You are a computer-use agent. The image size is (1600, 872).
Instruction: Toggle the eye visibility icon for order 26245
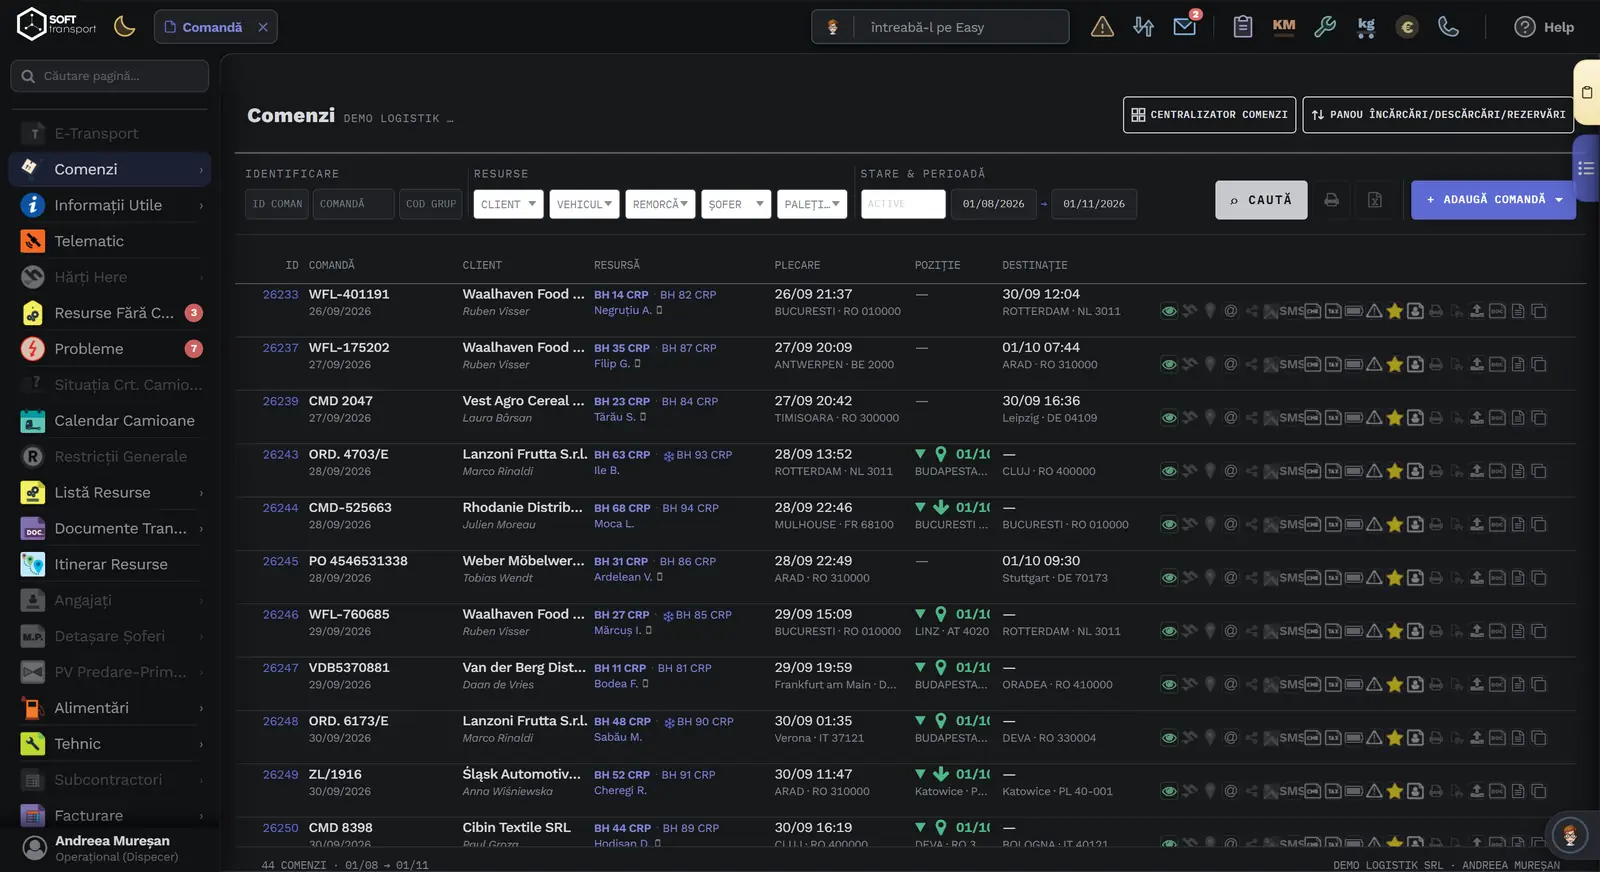point(1168,578)
